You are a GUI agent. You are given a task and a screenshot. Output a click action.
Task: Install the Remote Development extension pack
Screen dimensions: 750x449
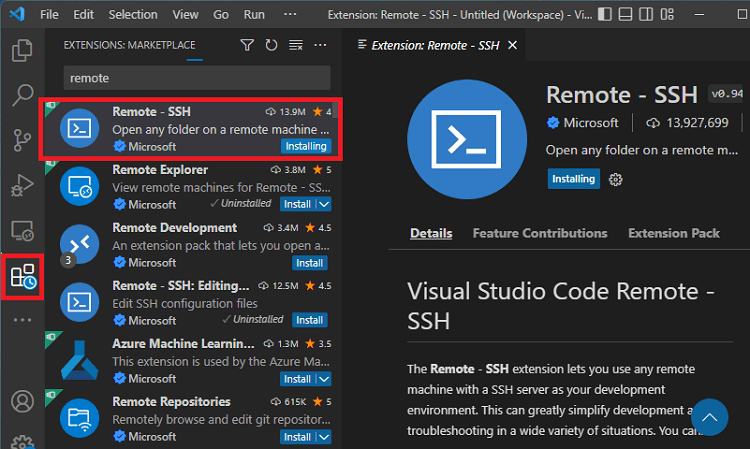point(309,263)
